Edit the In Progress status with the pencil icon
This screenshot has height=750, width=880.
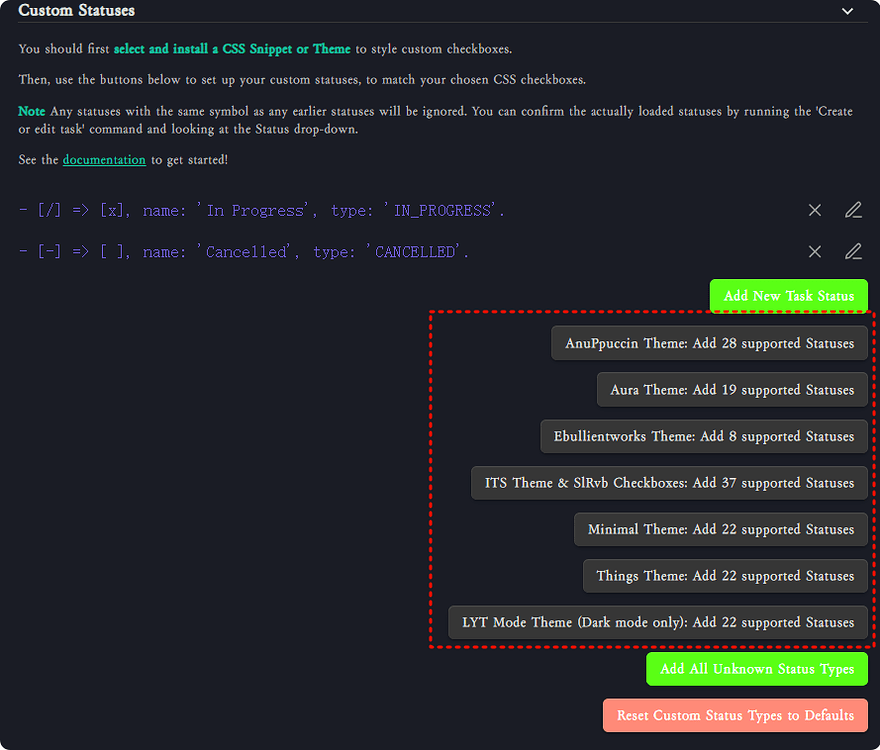tap(853, 210)
